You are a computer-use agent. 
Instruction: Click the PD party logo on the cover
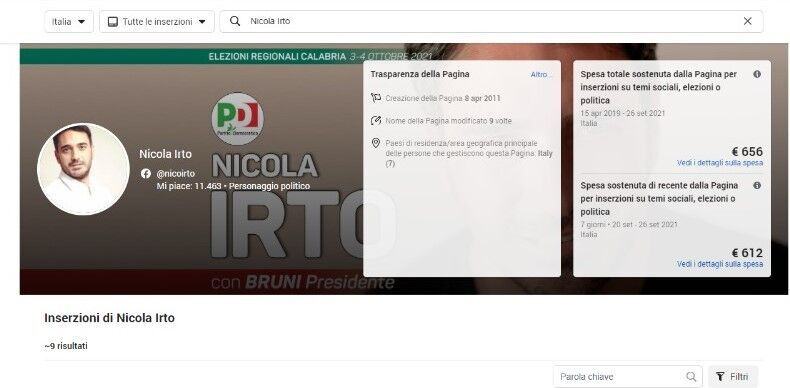[238, 118]
